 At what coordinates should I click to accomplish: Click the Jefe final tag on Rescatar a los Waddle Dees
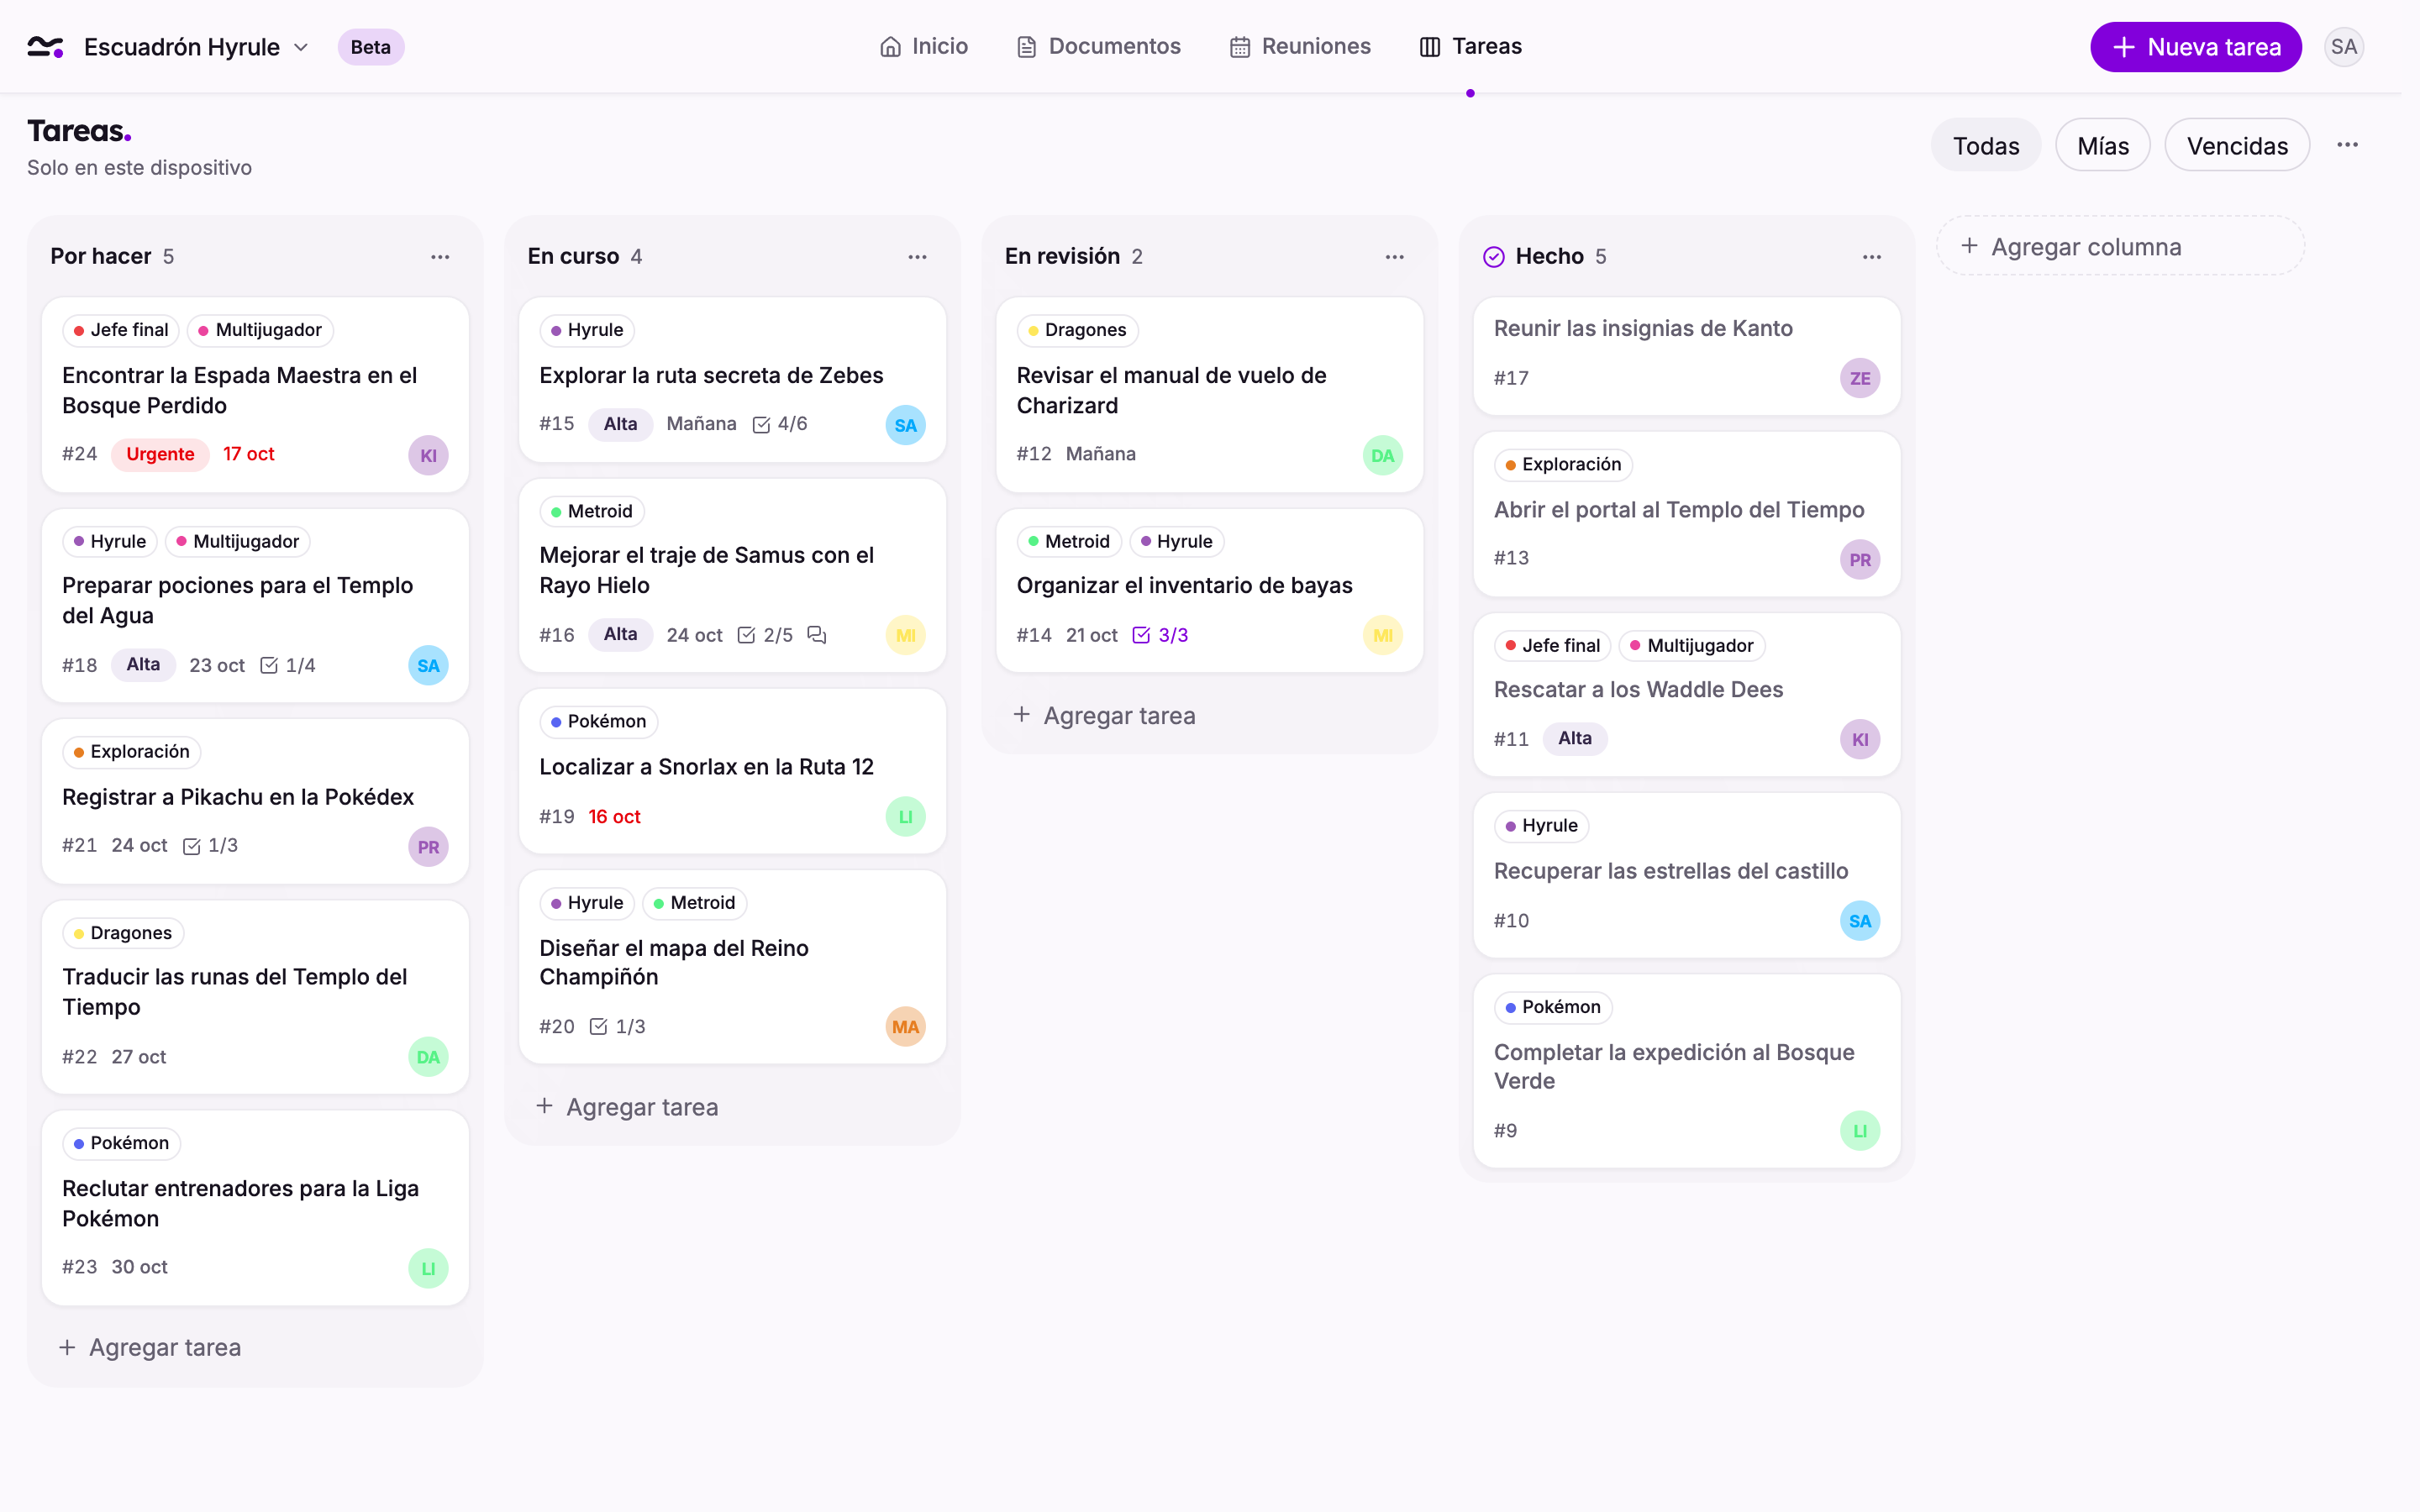click(1552, 646)
